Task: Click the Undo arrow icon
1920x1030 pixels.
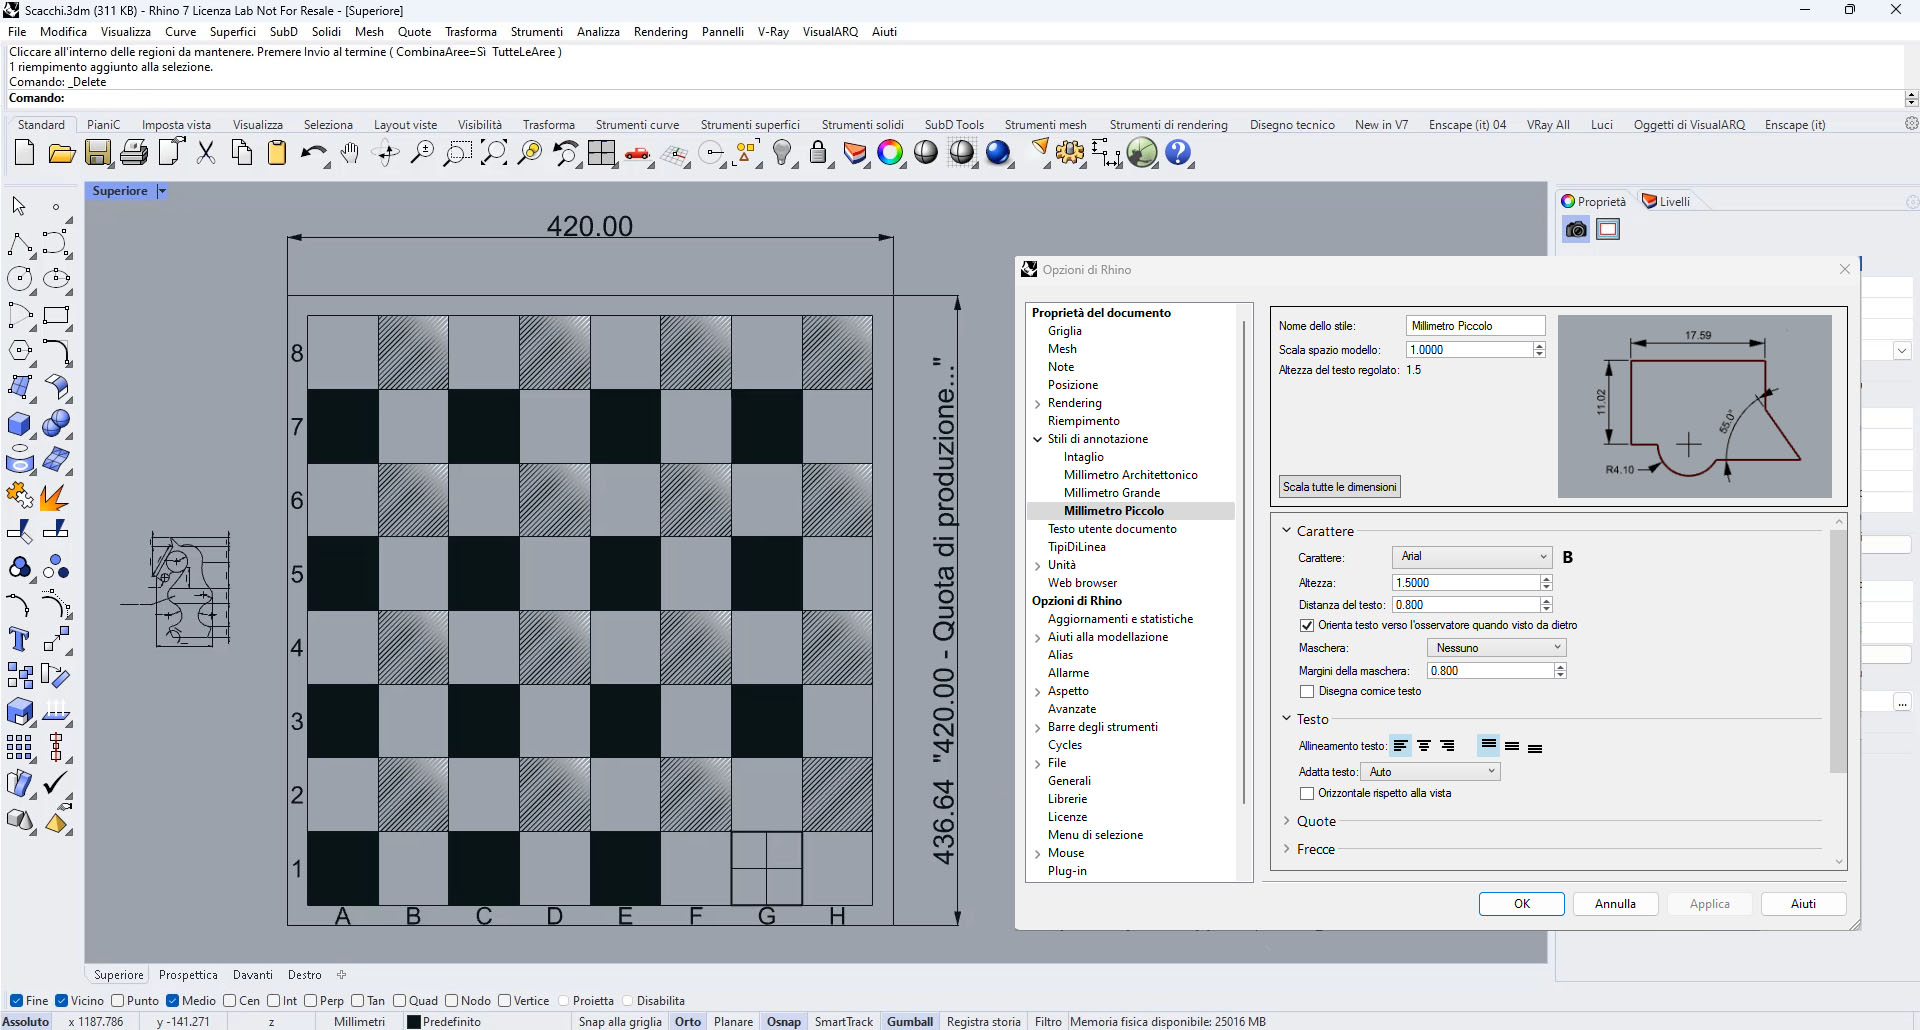Action: coord(313,153)
